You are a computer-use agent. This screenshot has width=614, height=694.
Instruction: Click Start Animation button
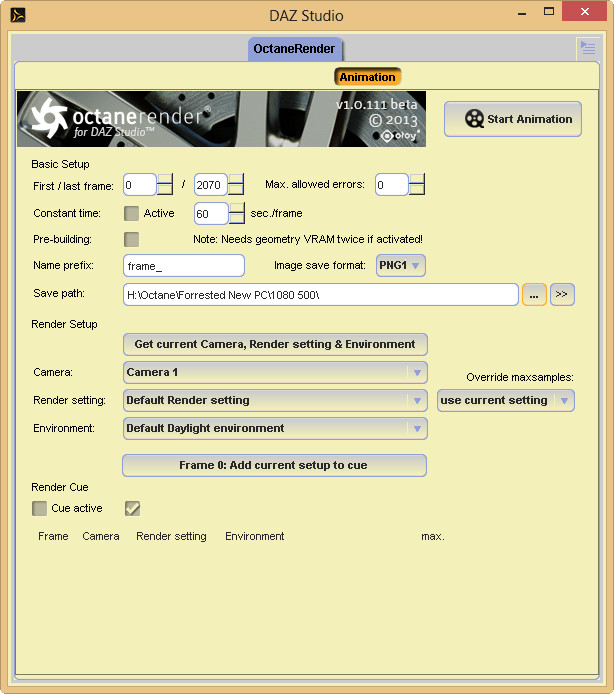pyautogui.click(x=513, y=119)
